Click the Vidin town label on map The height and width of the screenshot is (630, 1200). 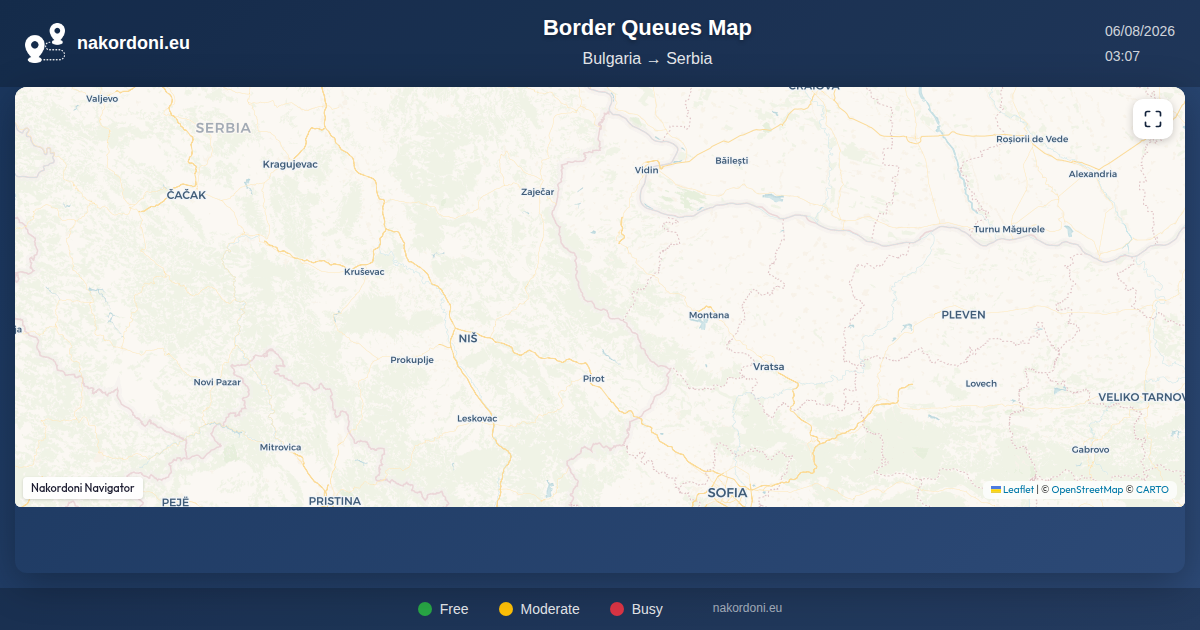[x=647, y=170]
